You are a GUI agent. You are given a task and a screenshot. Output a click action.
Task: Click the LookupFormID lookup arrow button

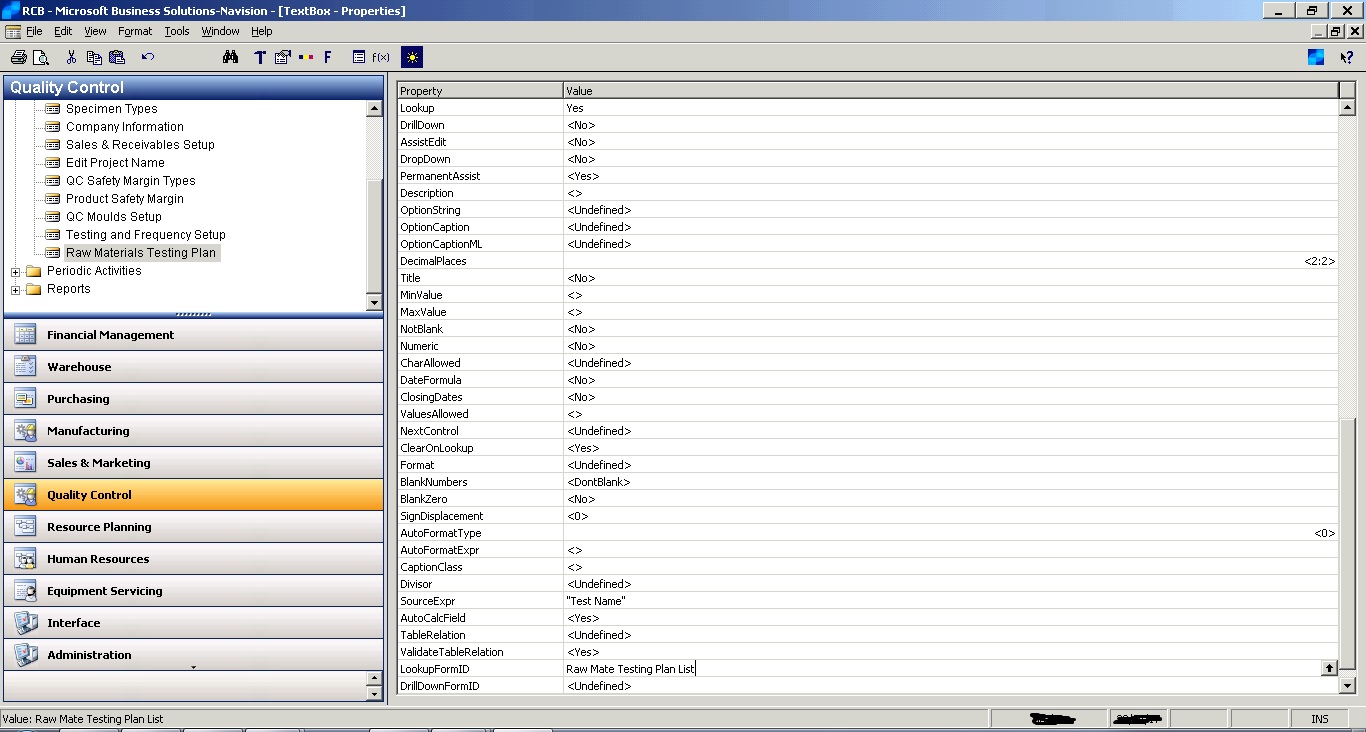click(x=1329, y=668)
